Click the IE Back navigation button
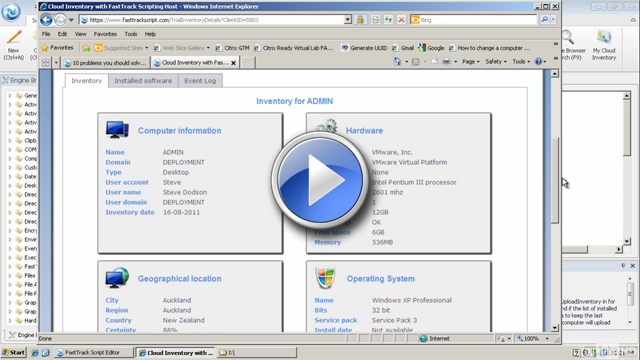The height and width of the screenshot is (360, 640). (x=46, y=20)
